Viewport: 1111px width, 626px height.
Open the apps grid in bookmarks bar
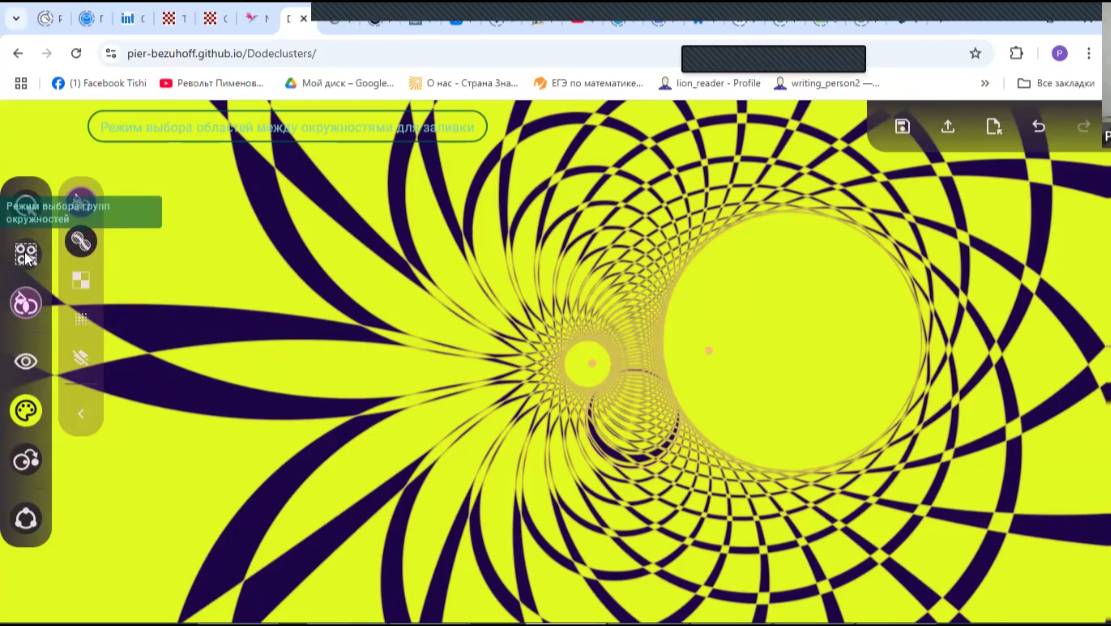coord(21,83)
